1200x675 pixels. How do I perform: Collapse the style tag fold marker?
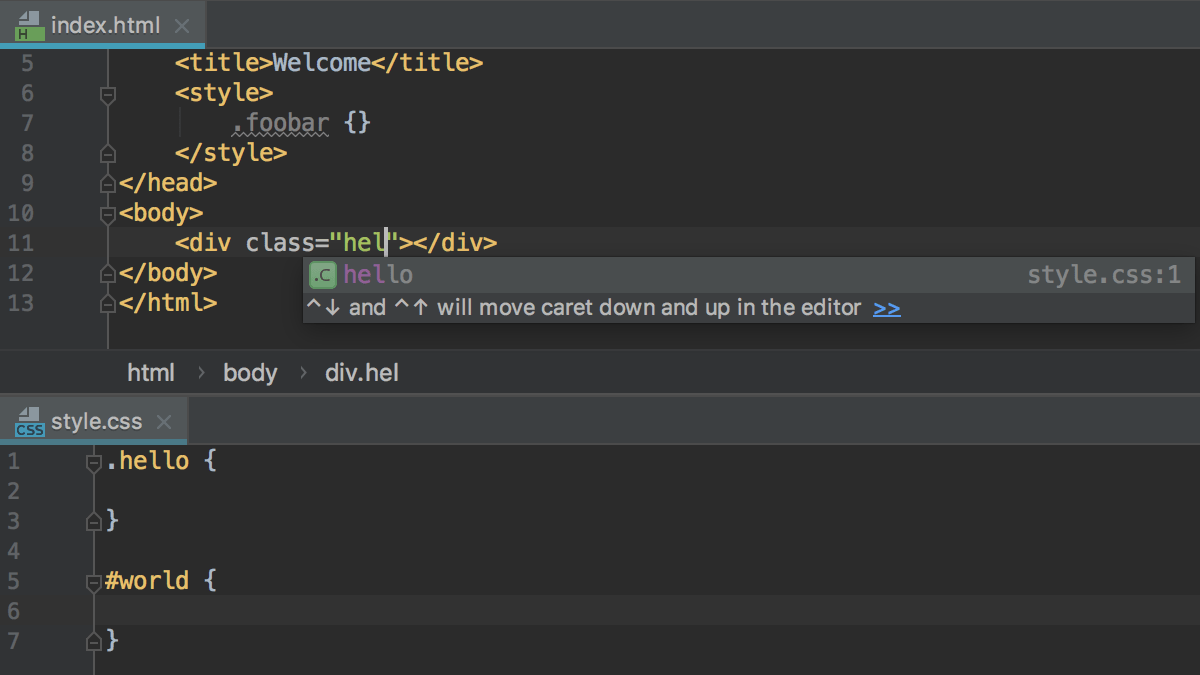tap(108, 94)
